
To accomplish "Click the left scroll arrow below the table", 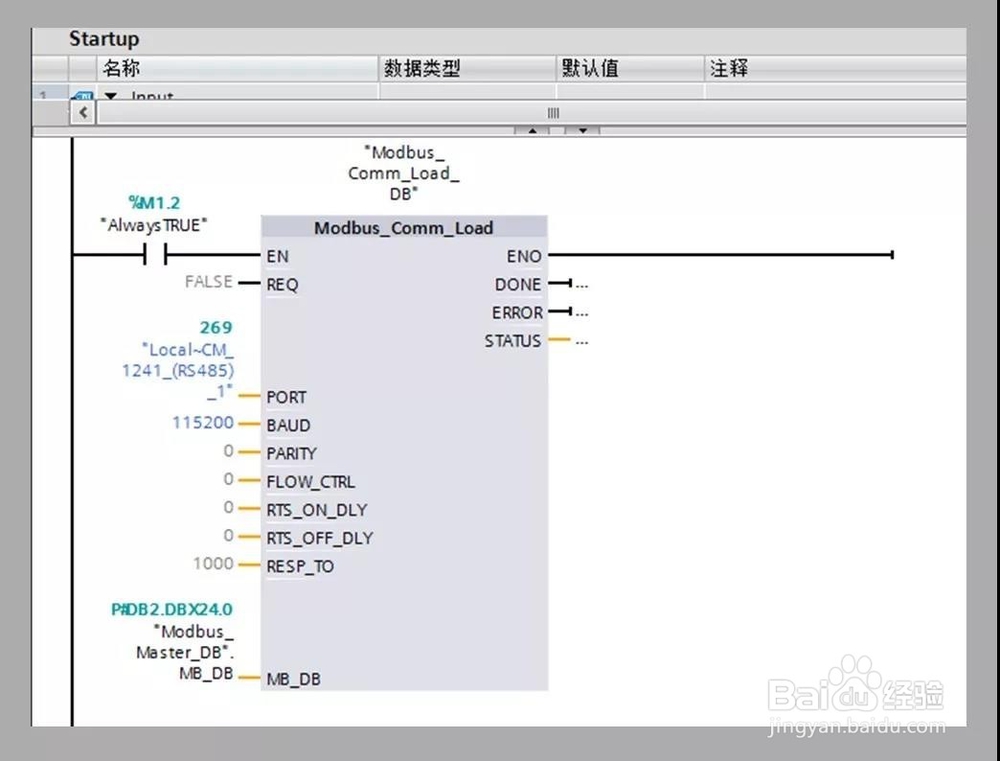I will click(82, 113).
